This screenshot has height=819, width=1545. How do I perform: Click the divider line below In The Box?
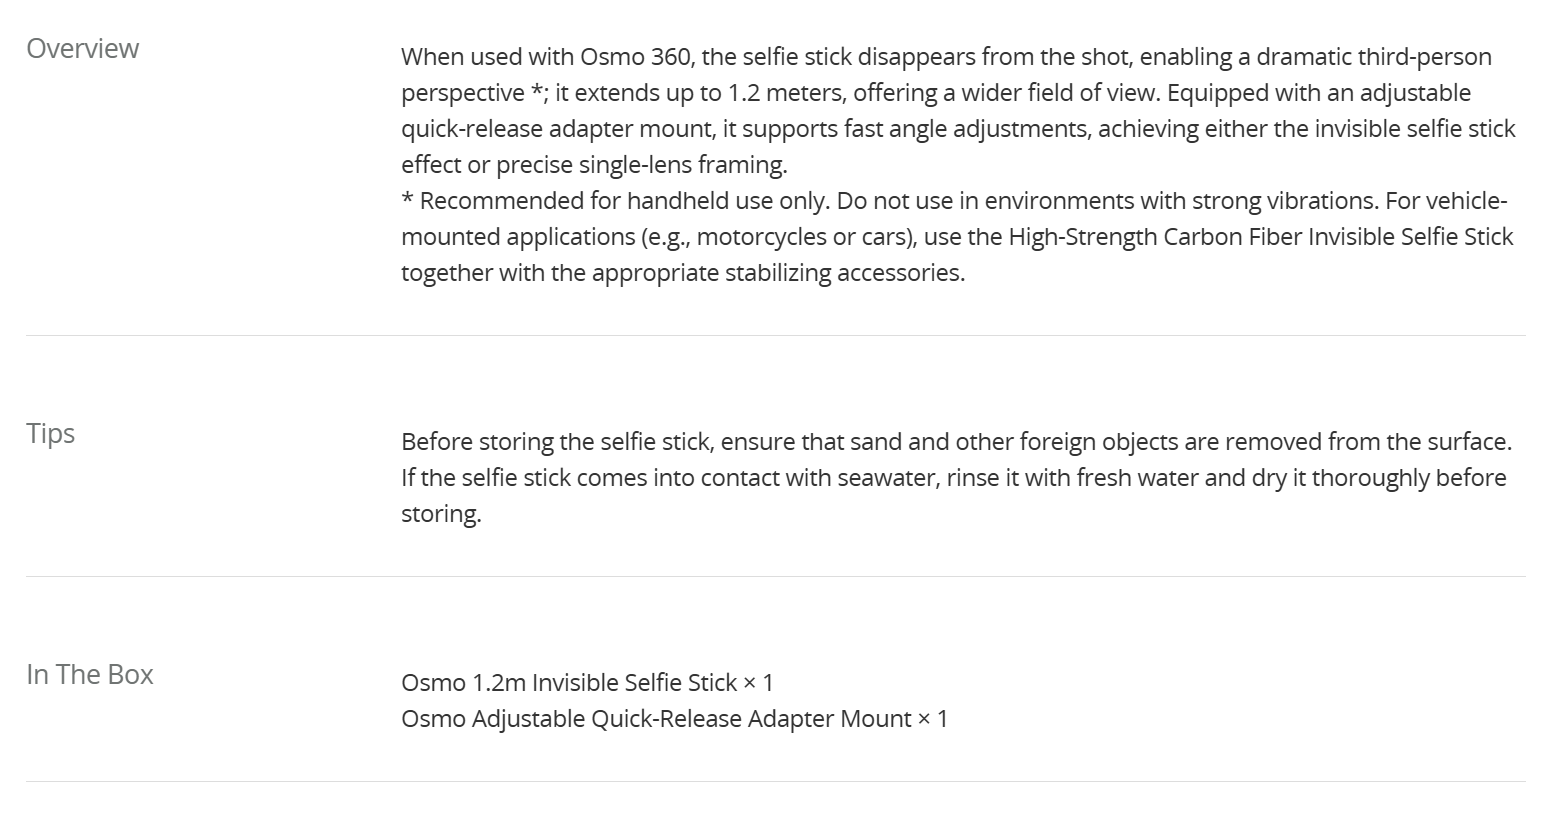point(775,782)
